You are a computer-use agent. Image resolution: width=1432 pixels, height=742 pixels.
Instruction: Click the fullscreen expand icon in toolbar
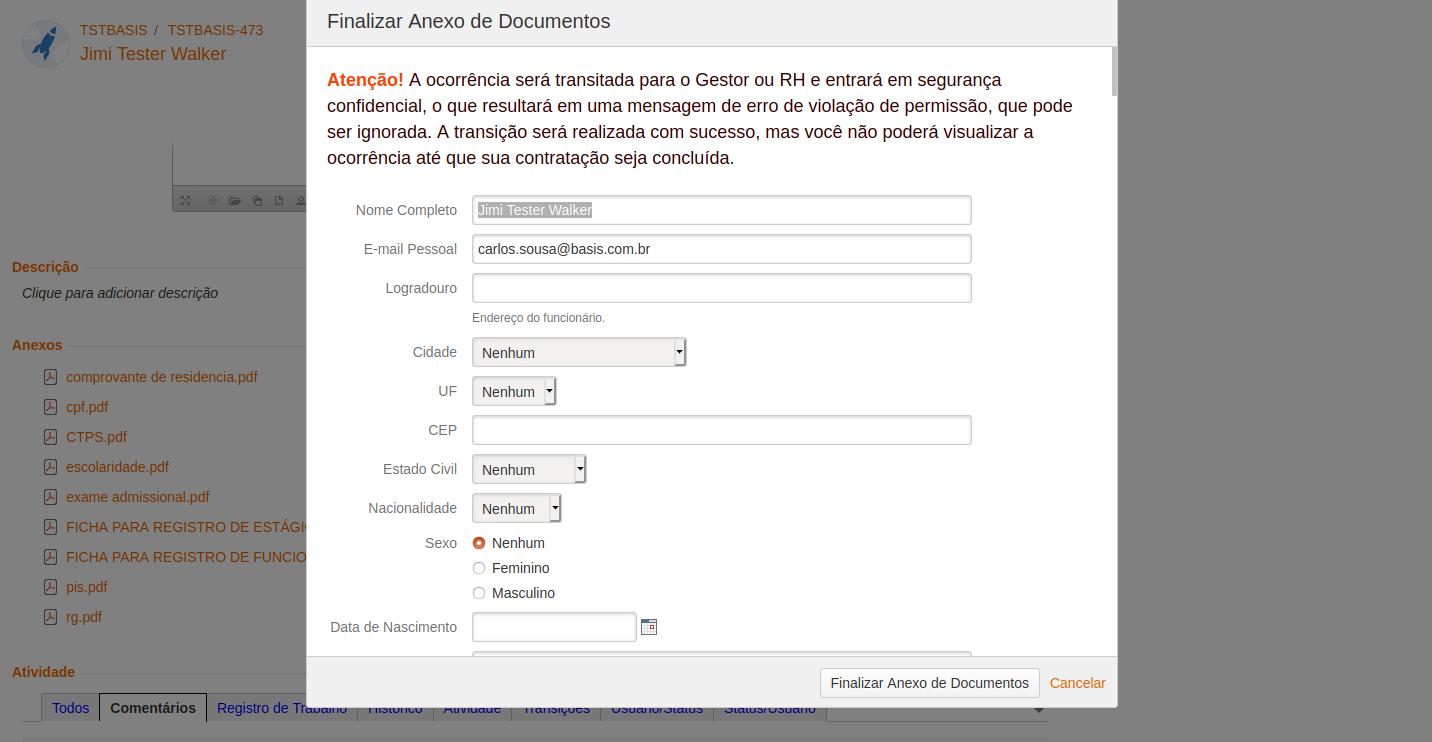tap(185, 201)
